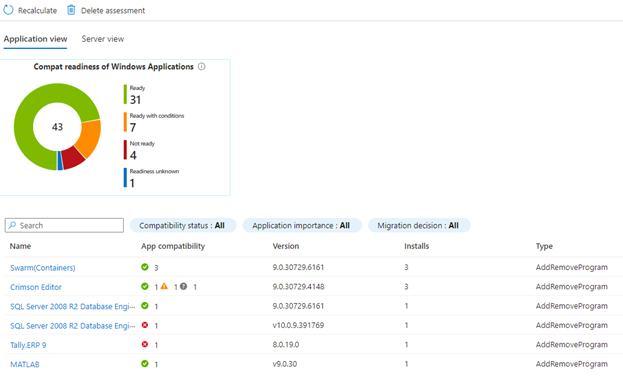The height and width of the screenshot is (377, 623).
Task: Open SQL Server 2008 R2 link with version 9.0.30729.6161
Action: point(72,306)
